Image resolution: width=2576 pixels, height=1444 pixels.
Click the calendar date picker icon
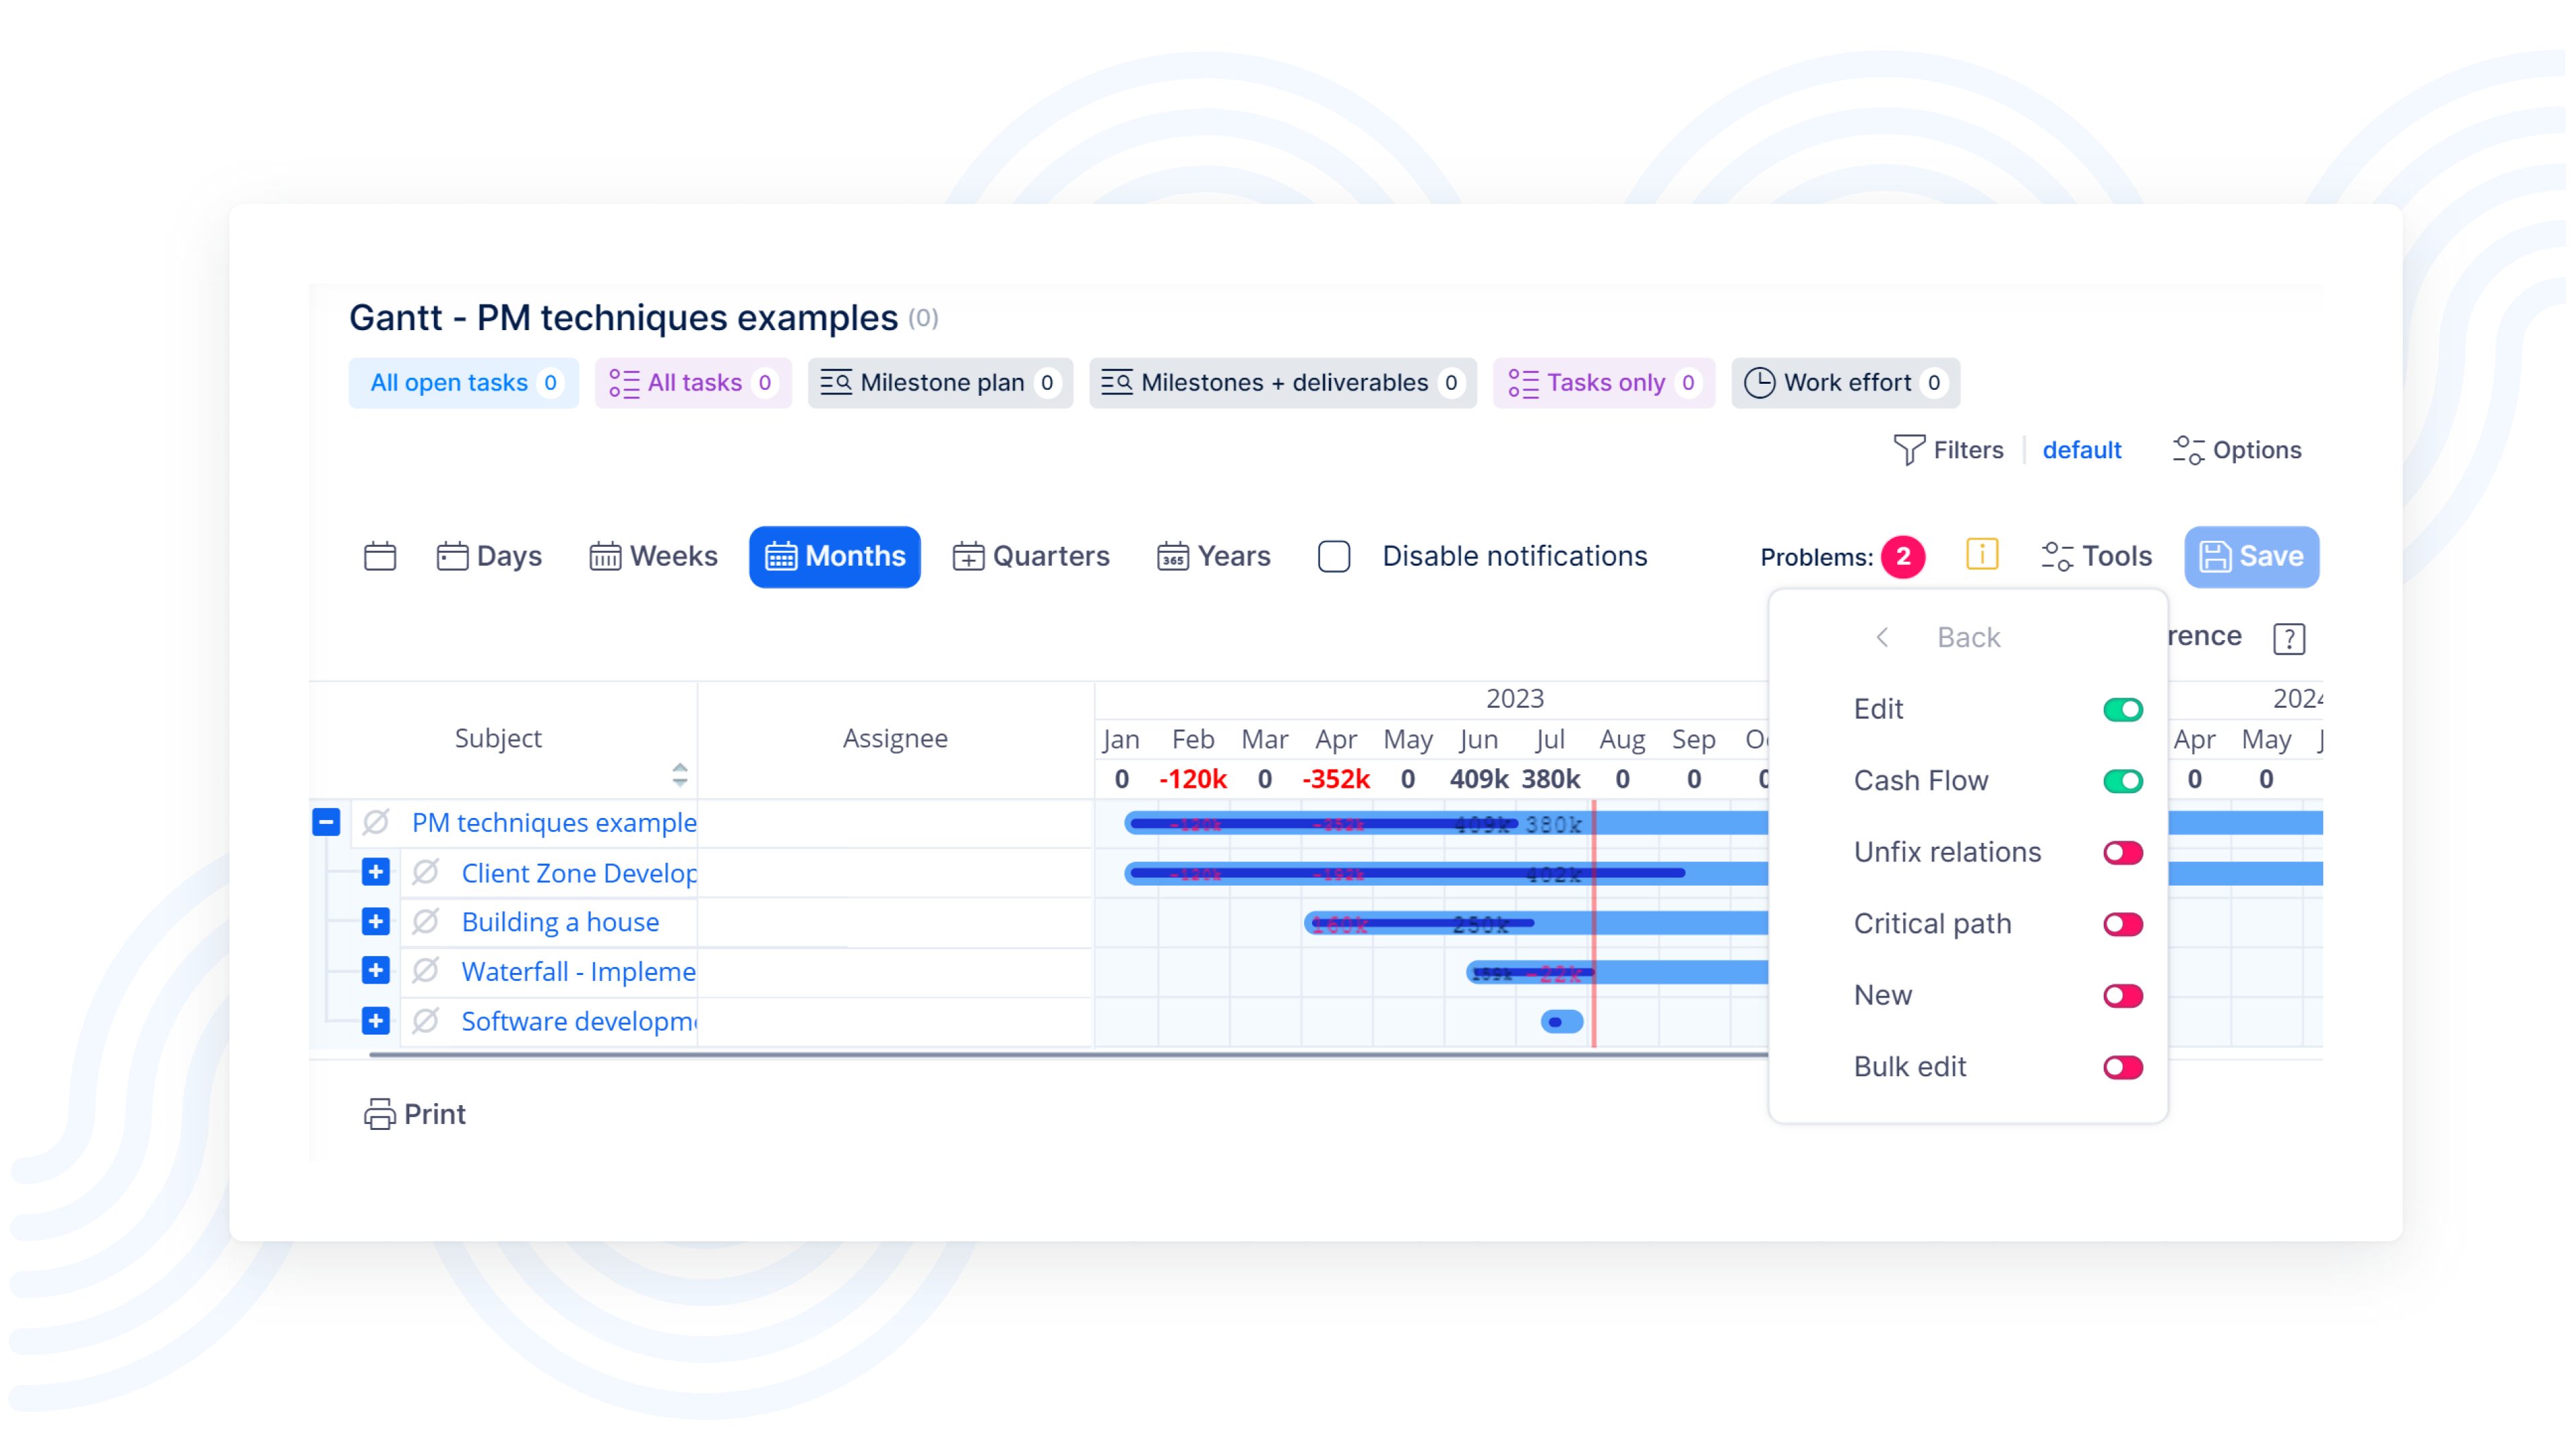pyautogui.click(x=380, y=556)
